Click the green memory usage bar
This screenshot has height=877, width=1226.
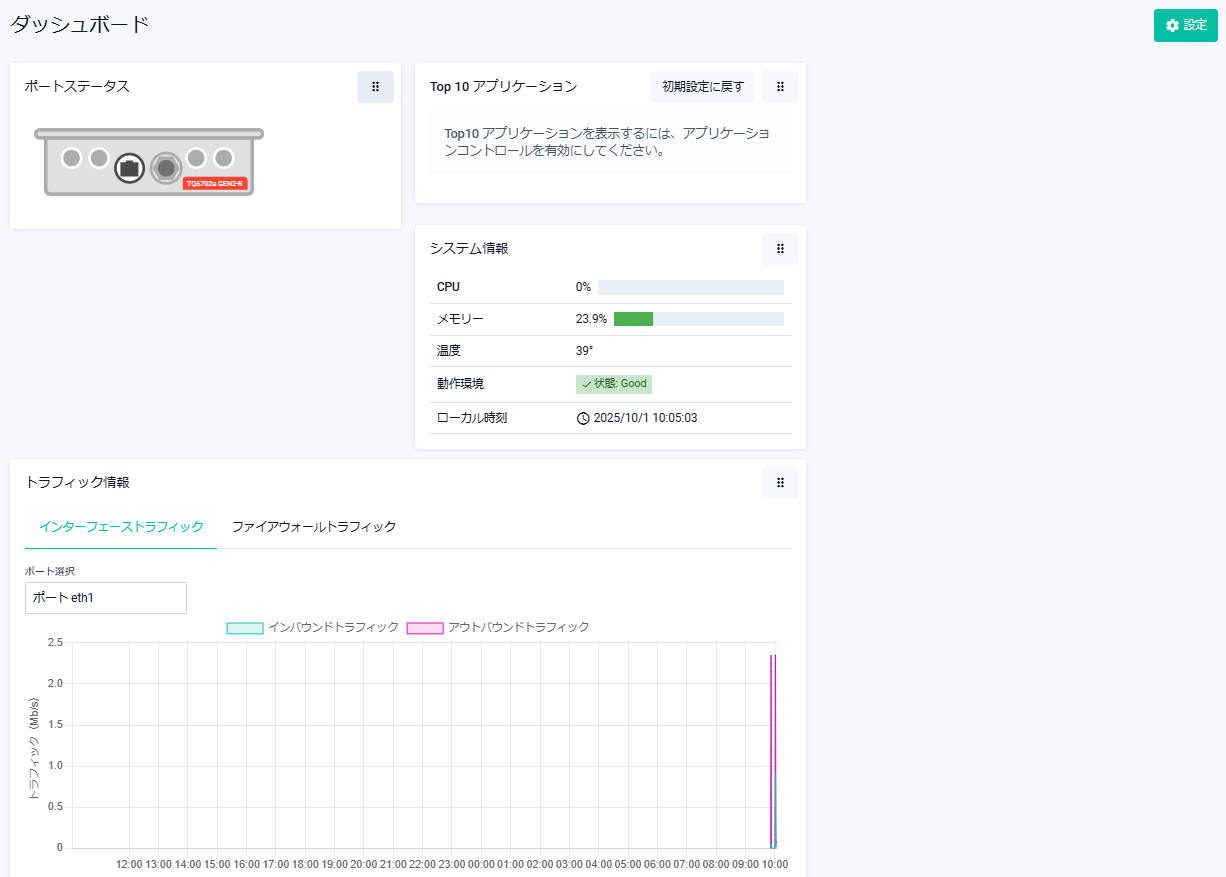point(633,319)
